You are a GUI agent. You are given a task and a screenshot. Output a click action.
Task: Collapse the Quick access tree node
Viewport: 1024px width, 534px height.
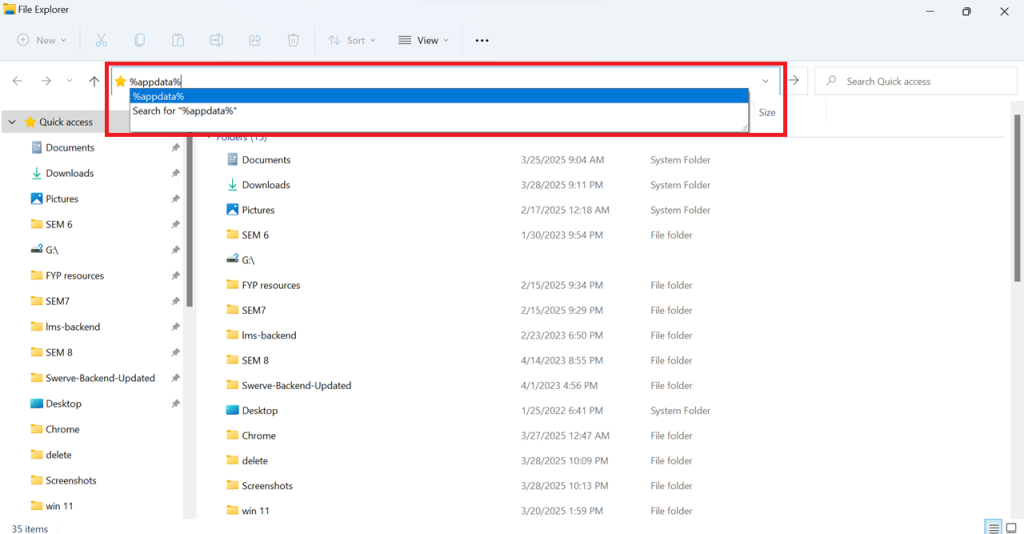(x=11, y=122)
